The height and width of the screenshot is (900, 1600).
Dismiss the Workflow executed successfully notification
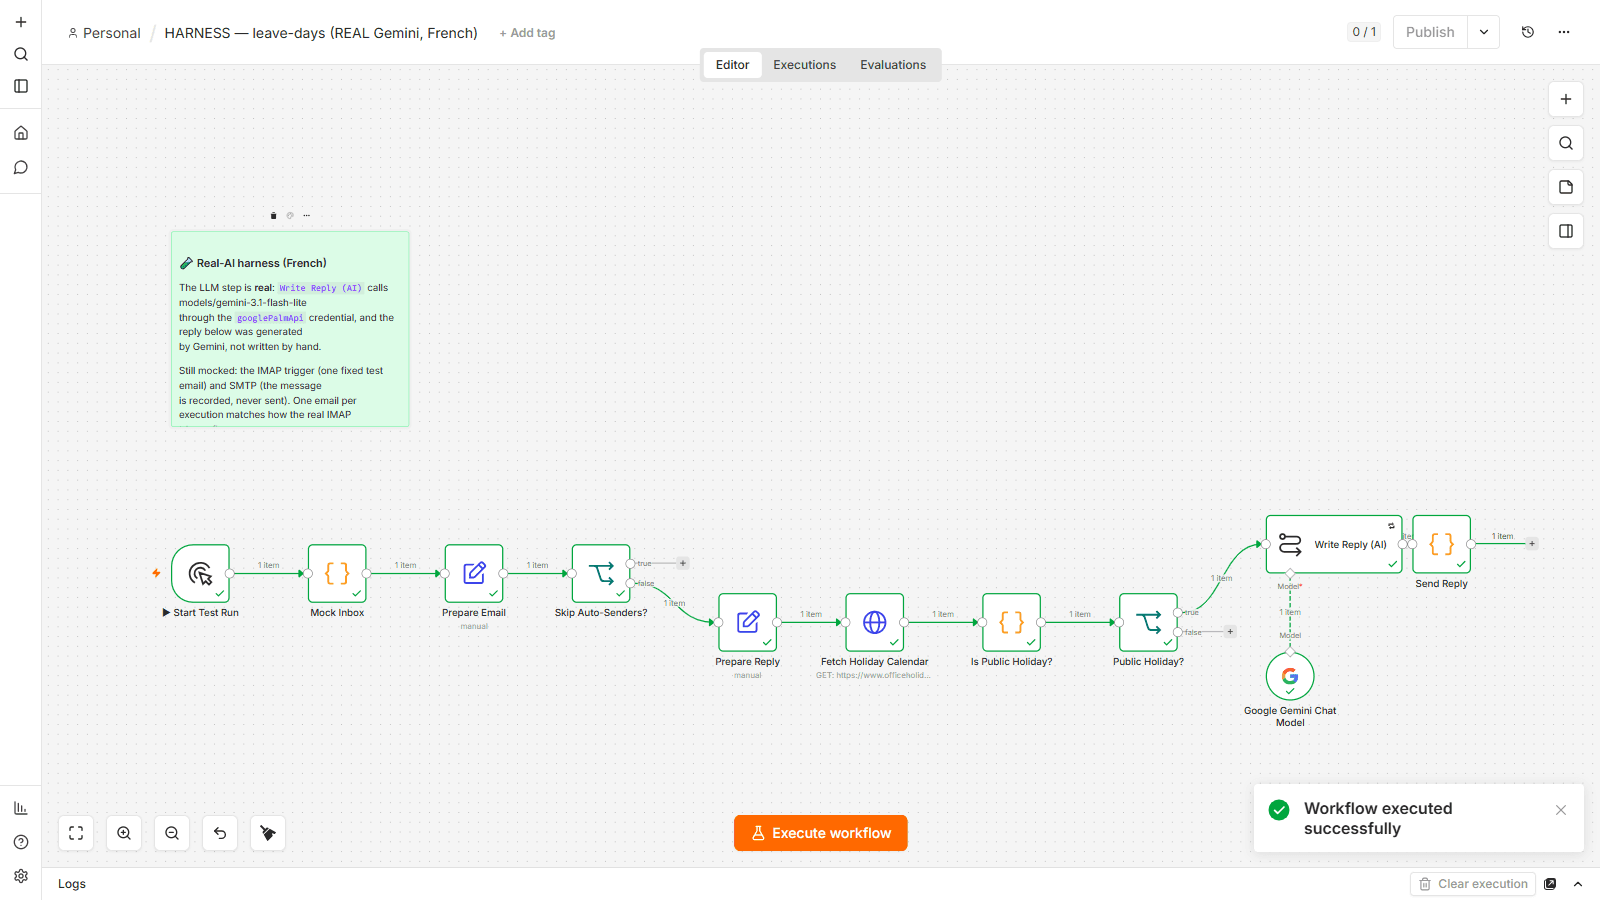coord(1561,810)
